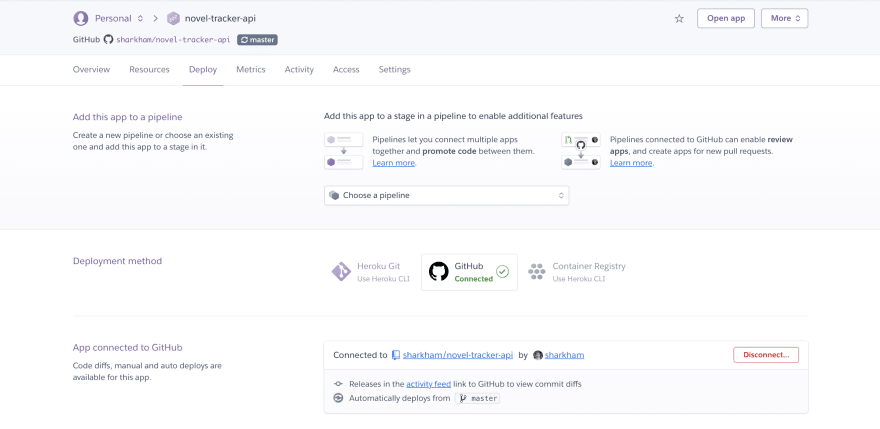880x429 pixels.
Task: Click the Heroku Git diamond icon
Action: coord(341,272)
